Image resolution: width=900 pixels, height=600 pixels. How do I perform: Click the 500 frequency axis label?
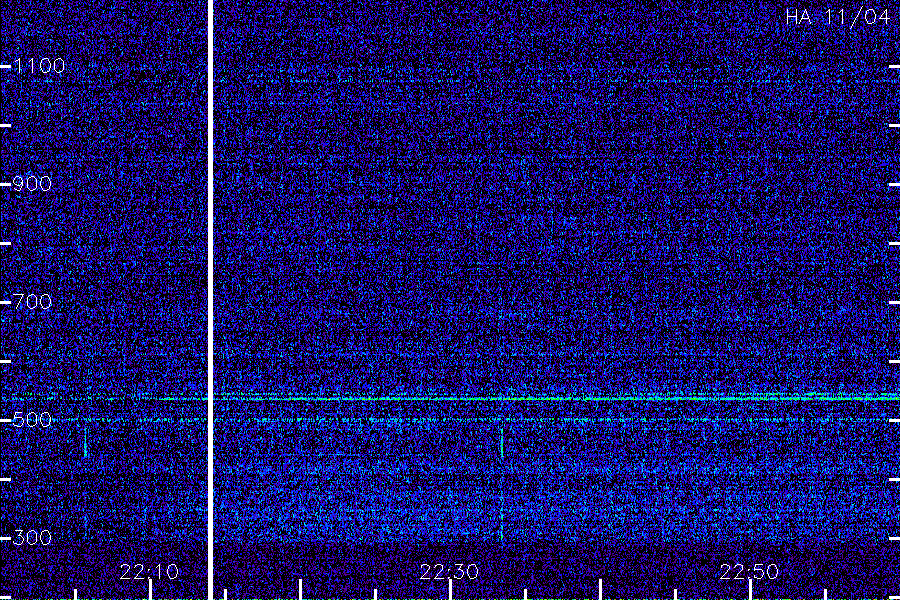click(32, 420)
